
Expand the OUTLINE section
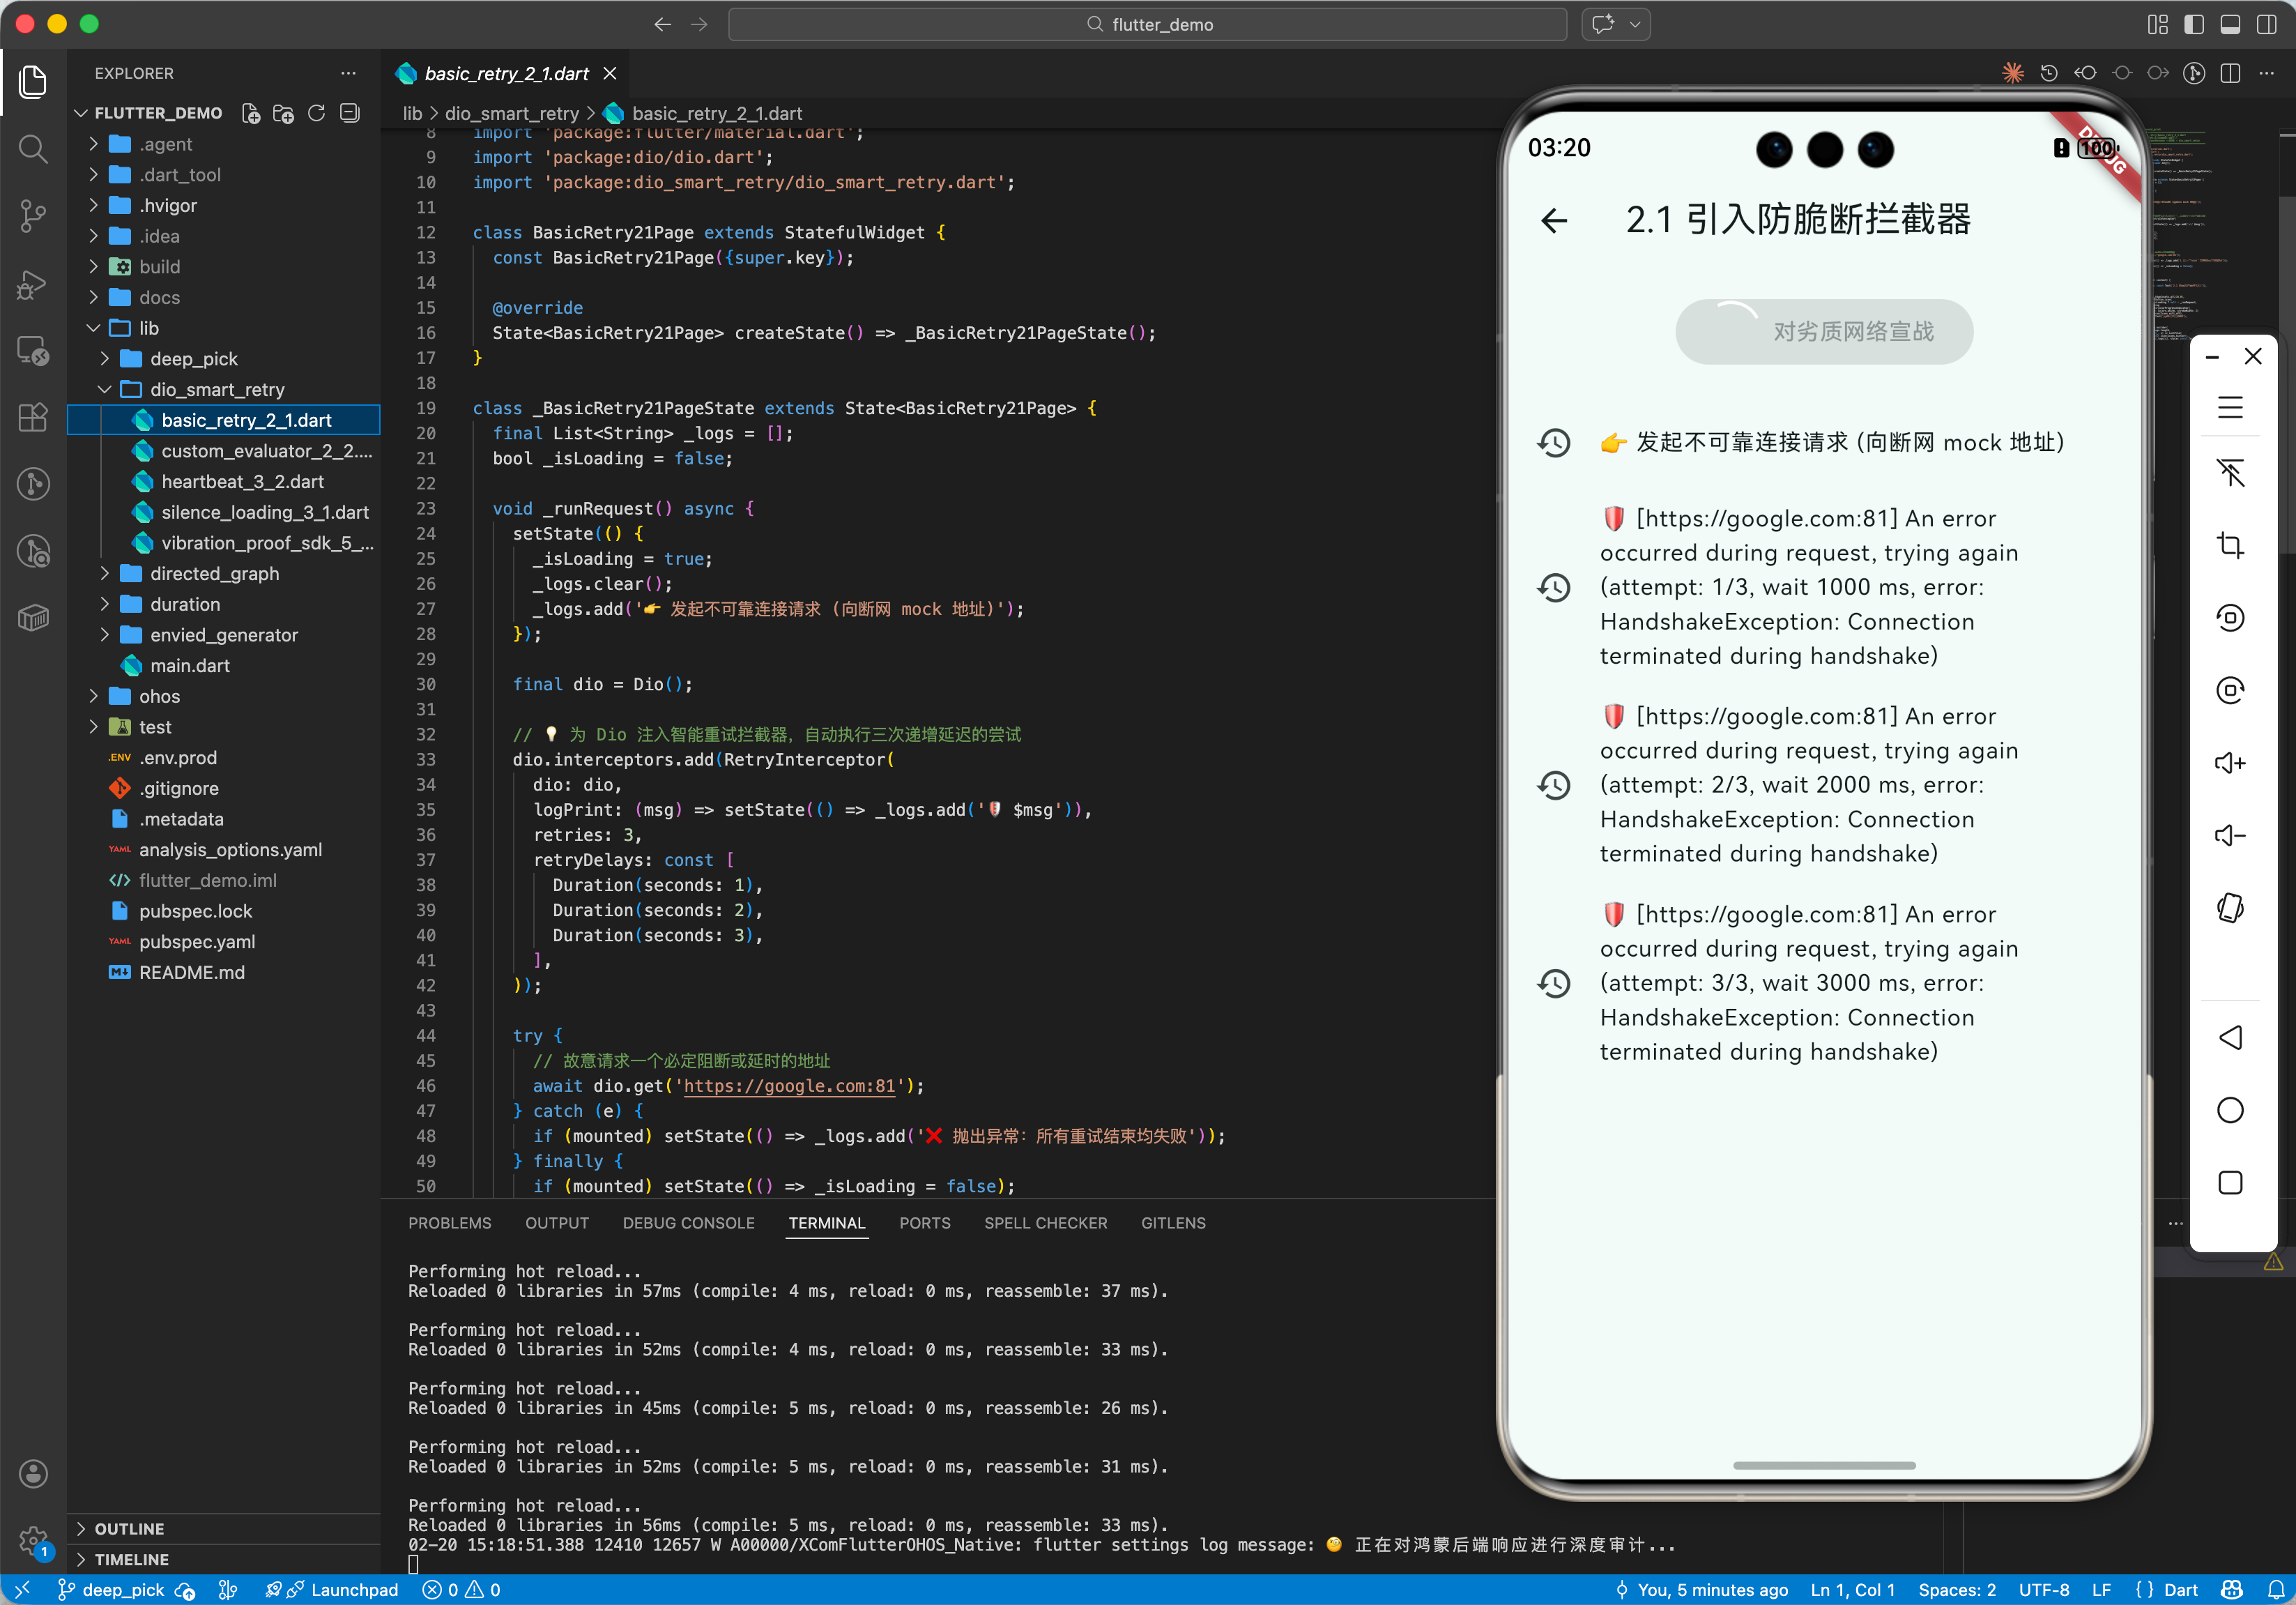click(129, 1528)
